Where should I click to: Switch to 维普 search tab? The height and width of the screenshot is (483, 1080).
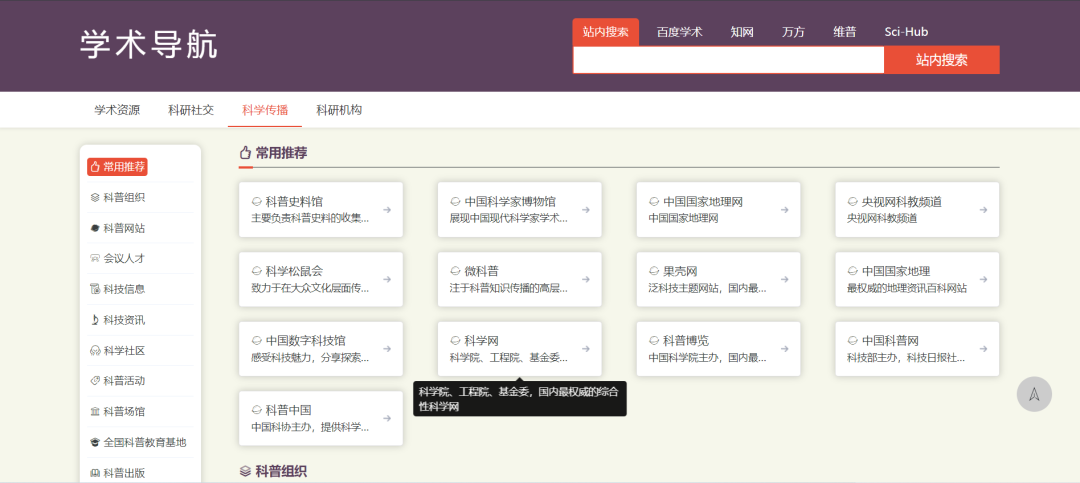point(844,32)
